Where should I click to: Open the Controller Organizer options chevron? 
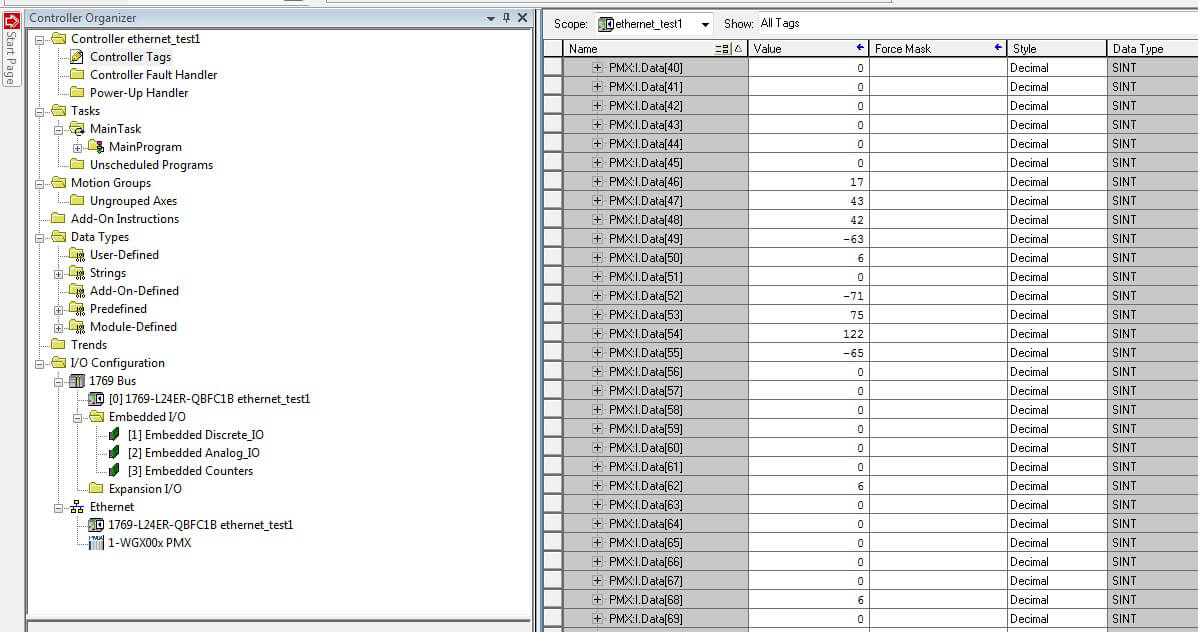pyautogui.click(x=490, y=17)
